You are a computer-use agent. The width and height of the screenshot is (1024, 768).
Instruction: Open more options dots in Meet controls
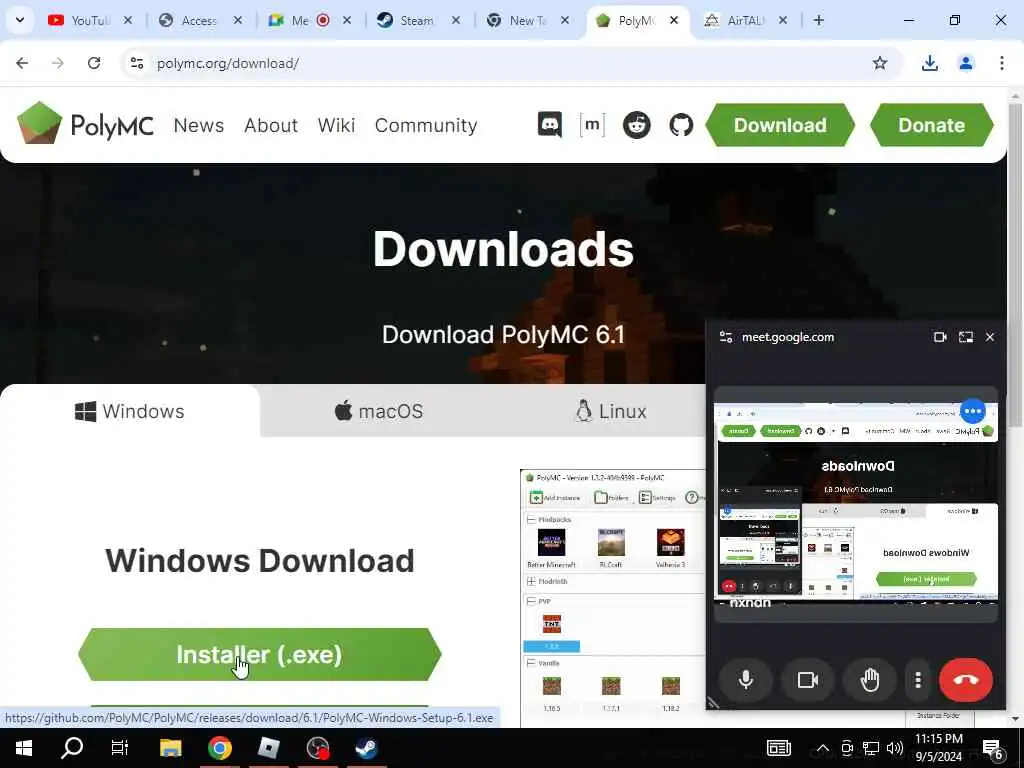[x=918, y=680]
